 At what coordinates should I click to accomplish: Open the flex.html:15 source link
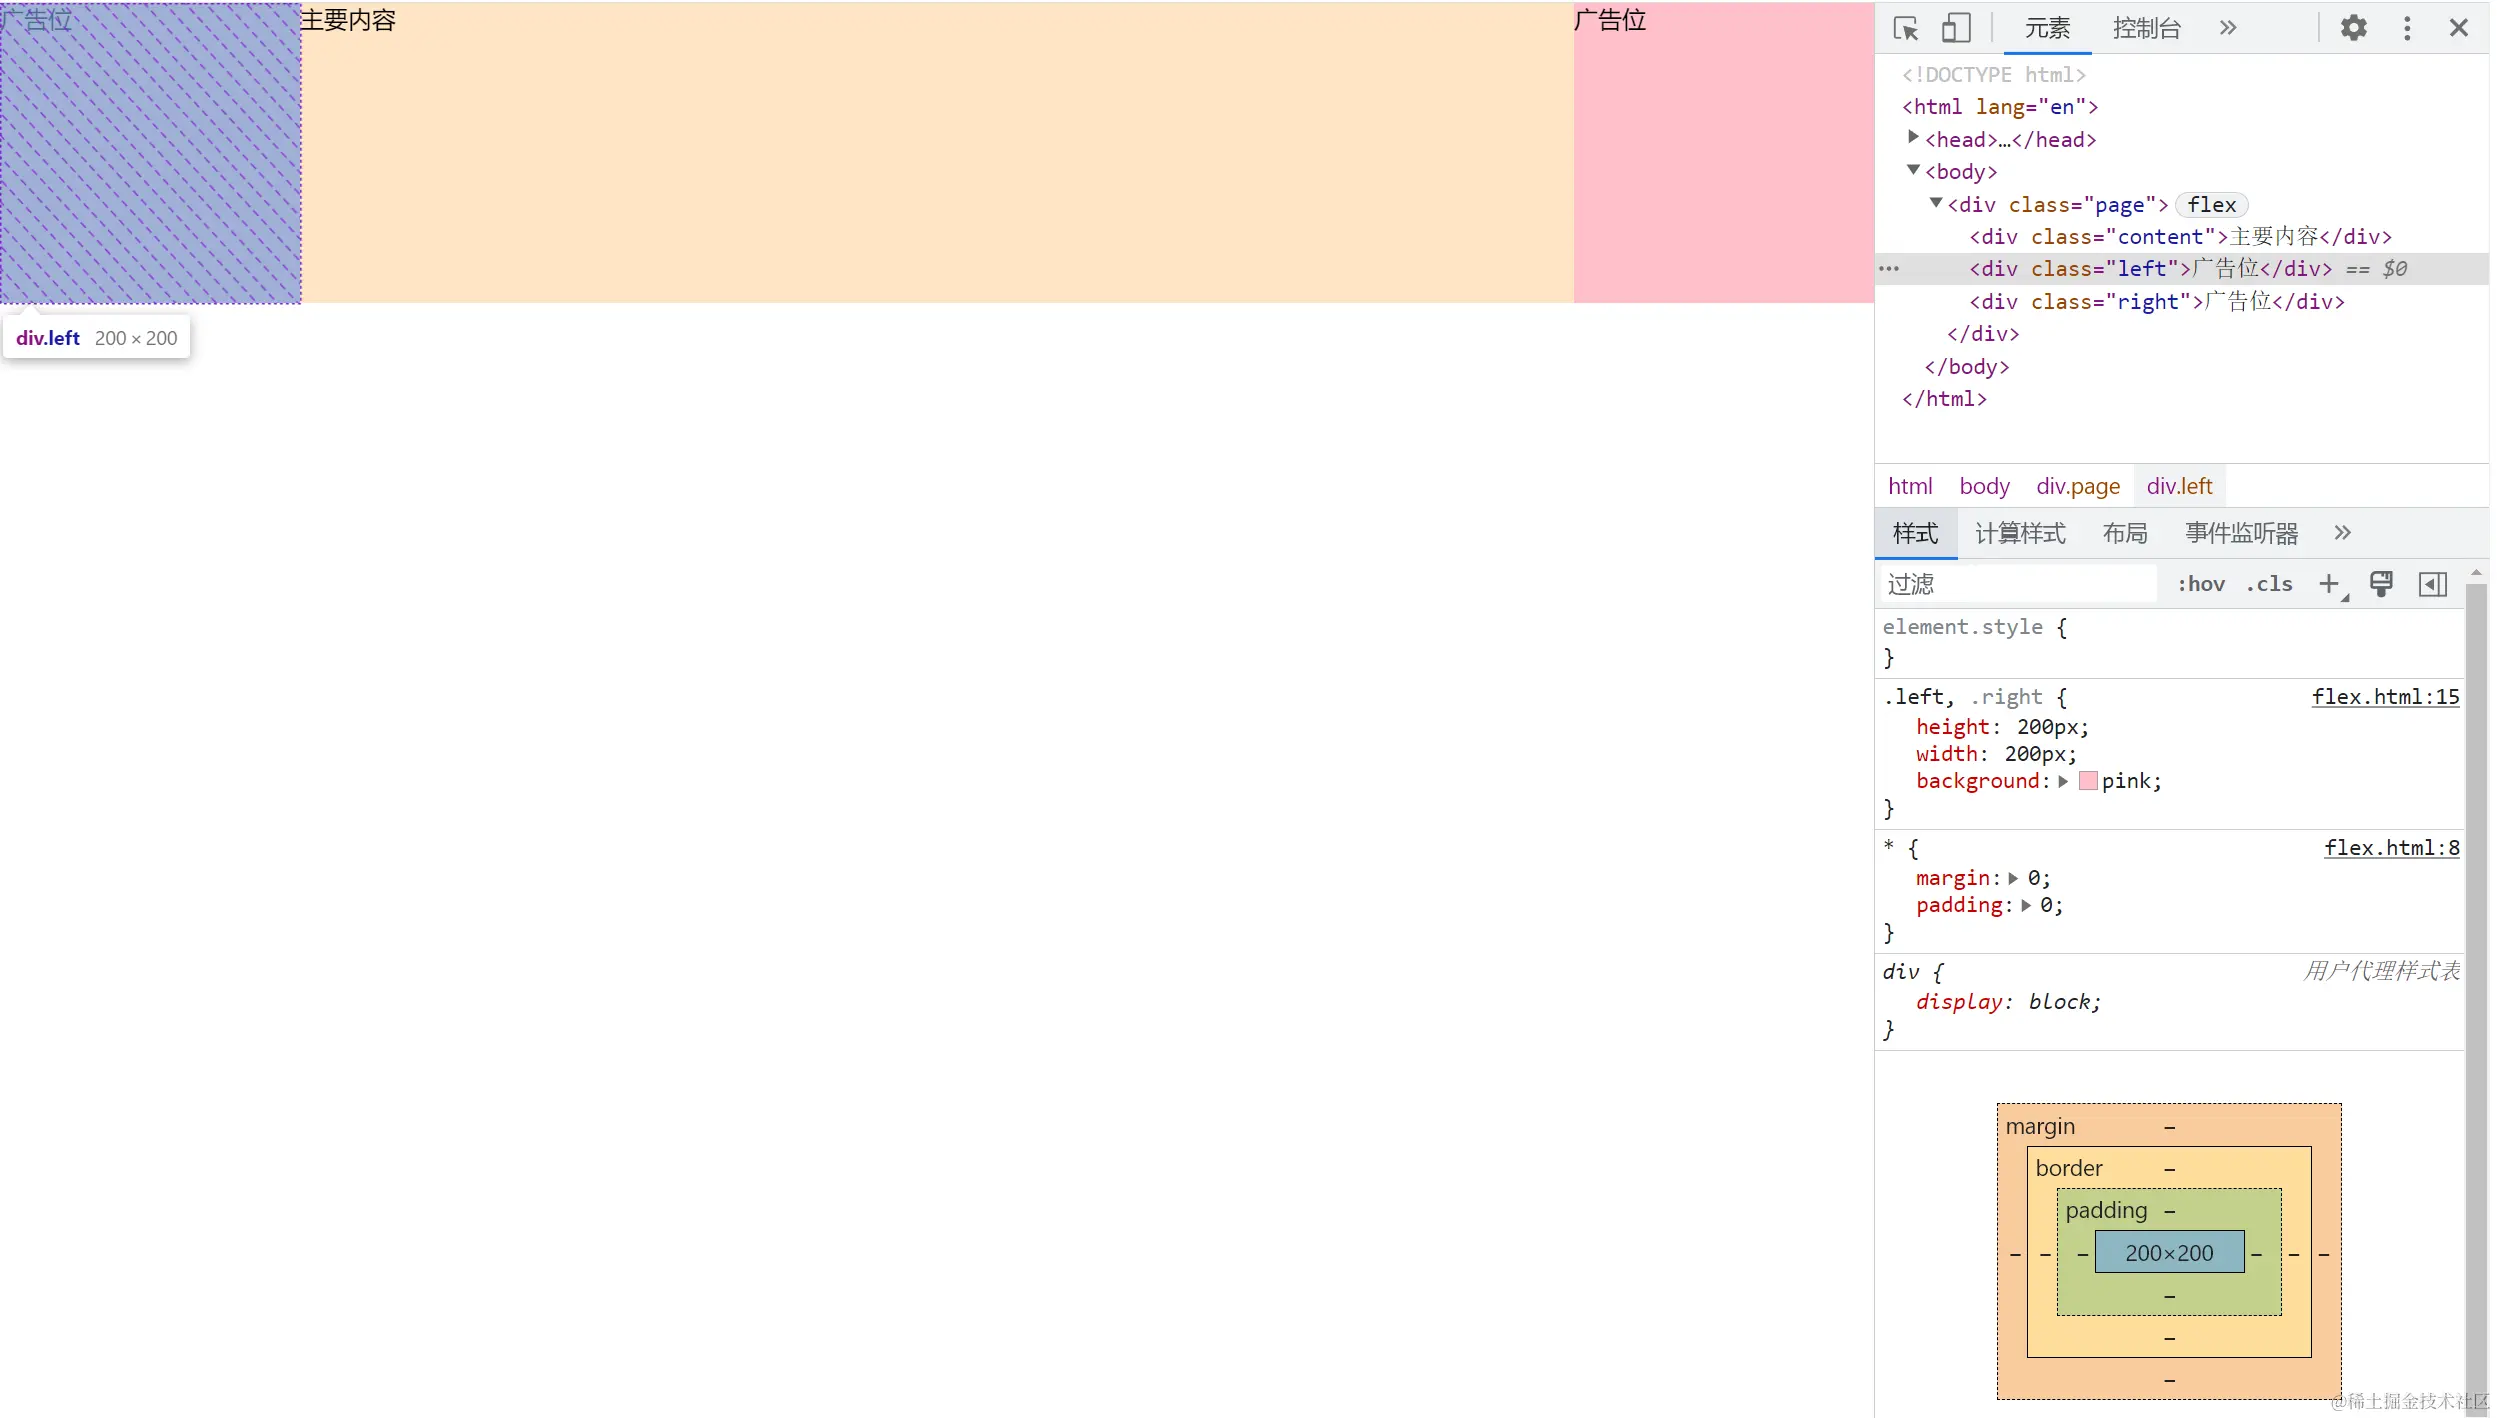[x=2384, y=697]
